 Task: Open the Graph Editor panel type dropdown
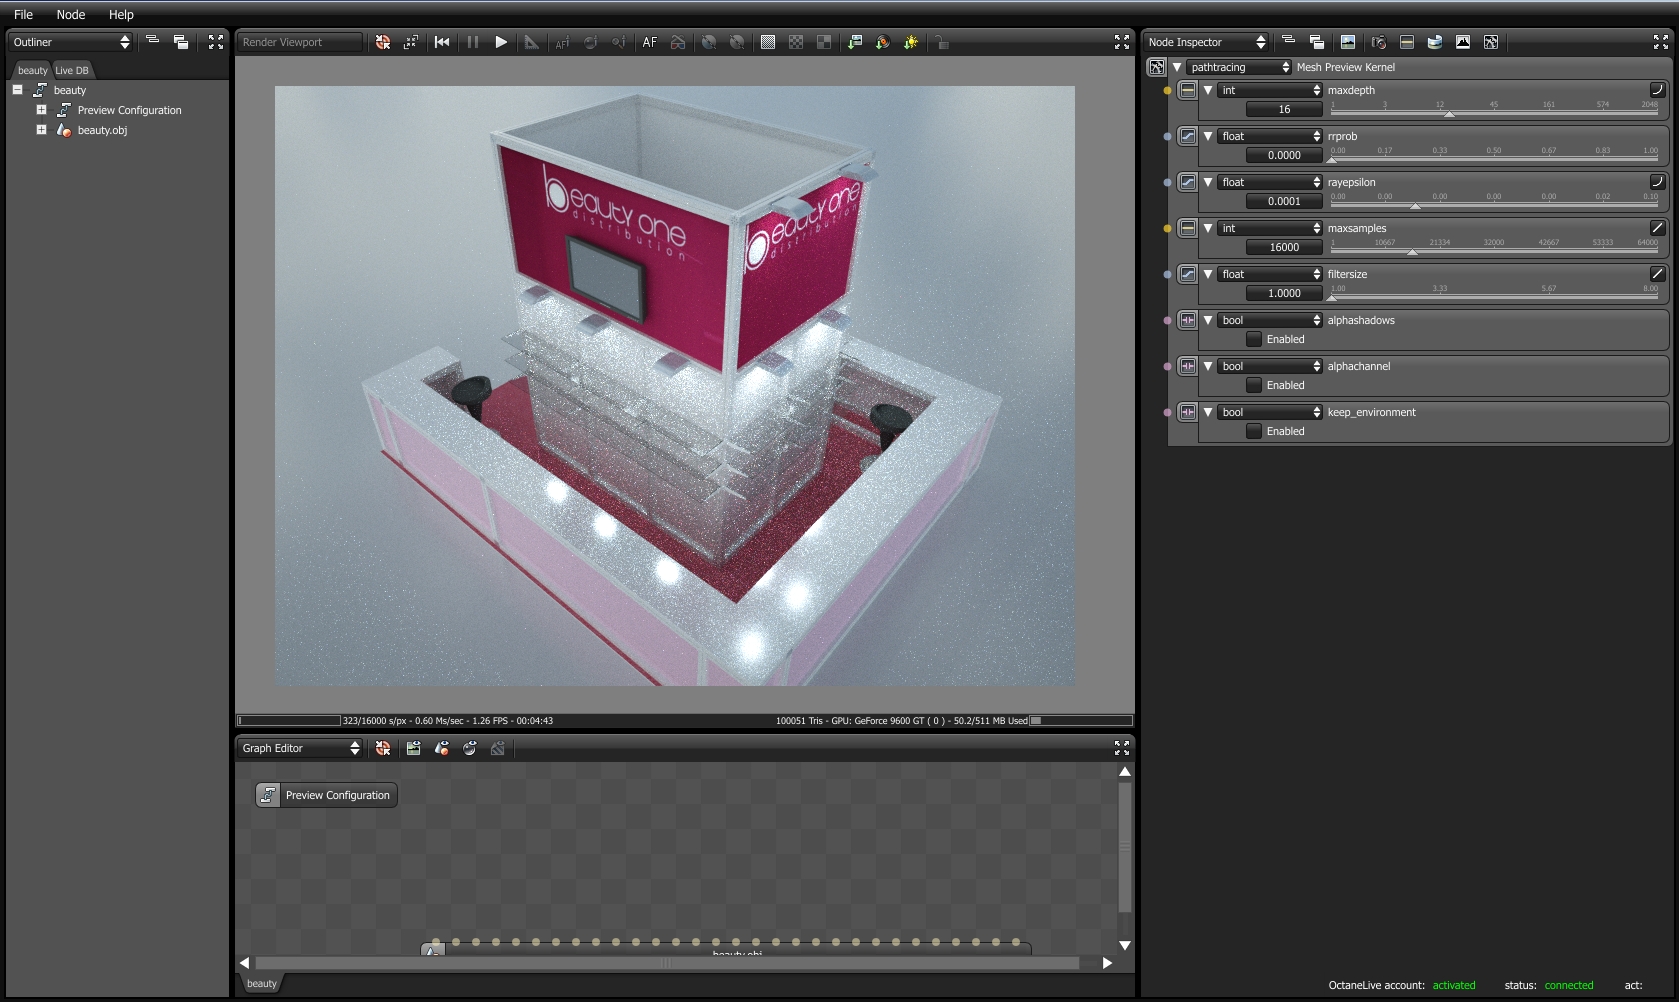(x=300, y=748)
